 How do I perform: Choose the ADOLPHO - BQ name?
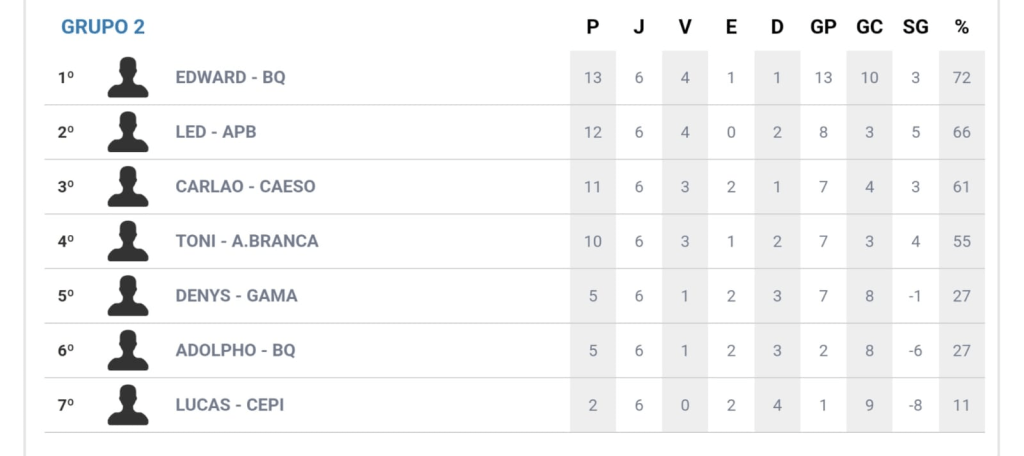[x=235, y=351]
